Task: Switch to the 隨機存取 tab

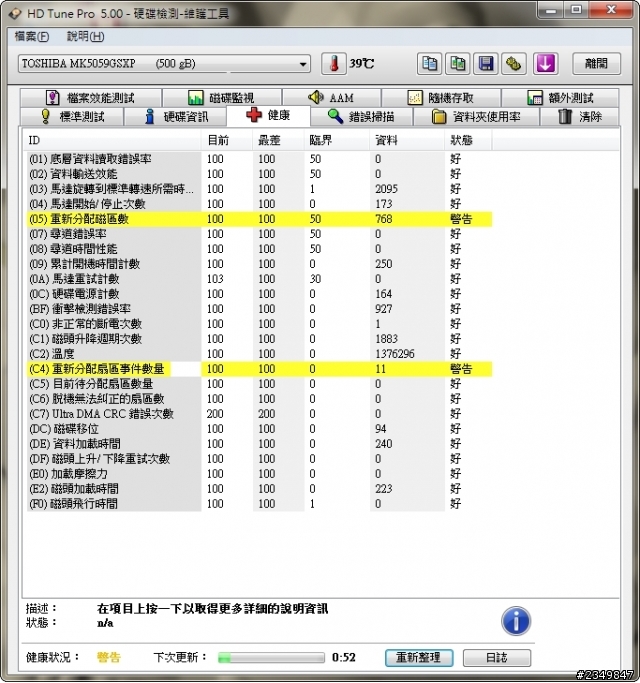Action: [x=441, y=98]
